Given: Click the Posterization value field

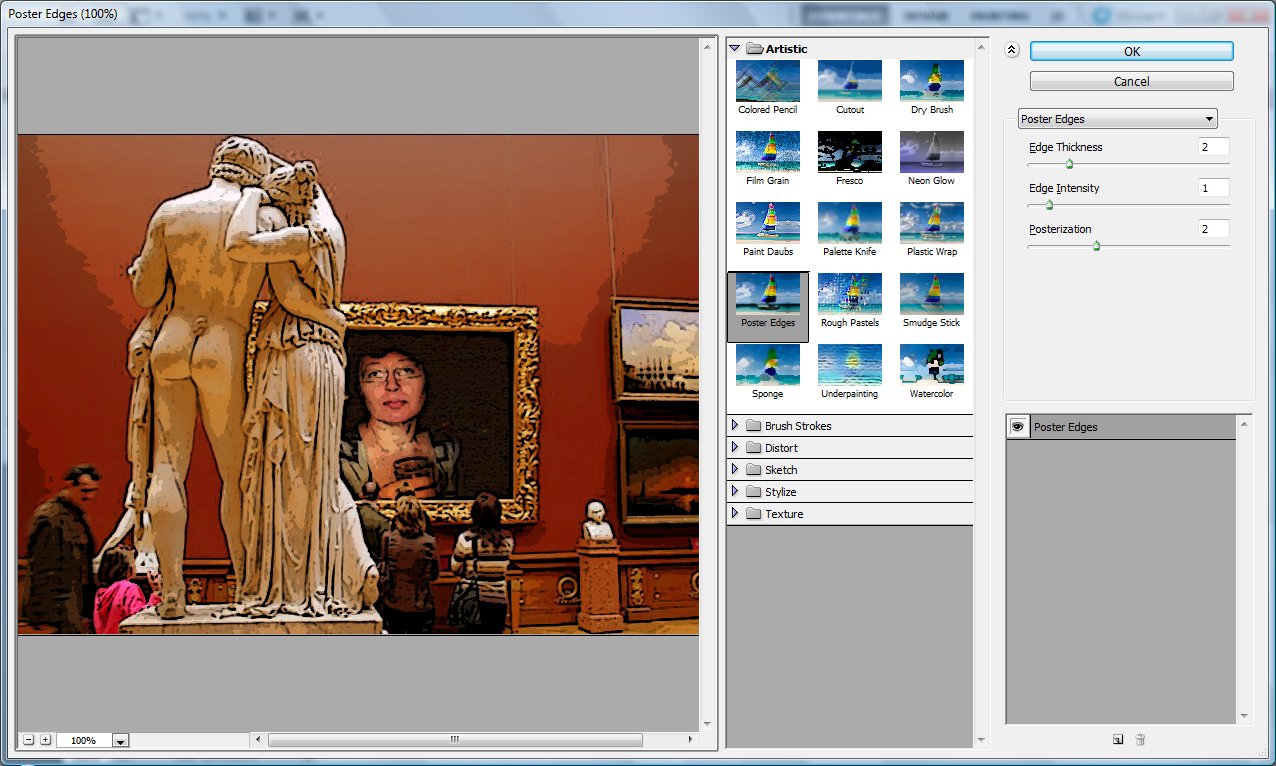Looking at the screenshot, I should pyautogui.click(x=1213, y=229).
